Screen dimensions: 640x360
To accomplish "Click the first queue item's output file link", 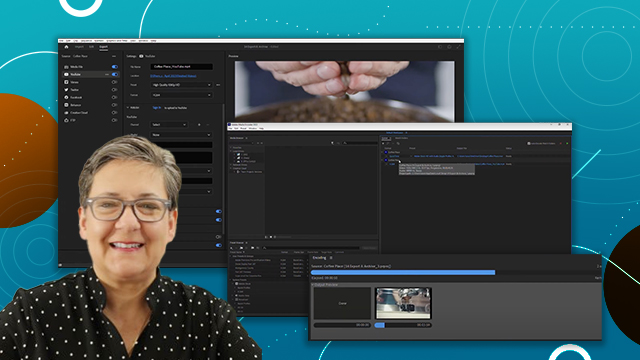I will [x=480, y=156].
